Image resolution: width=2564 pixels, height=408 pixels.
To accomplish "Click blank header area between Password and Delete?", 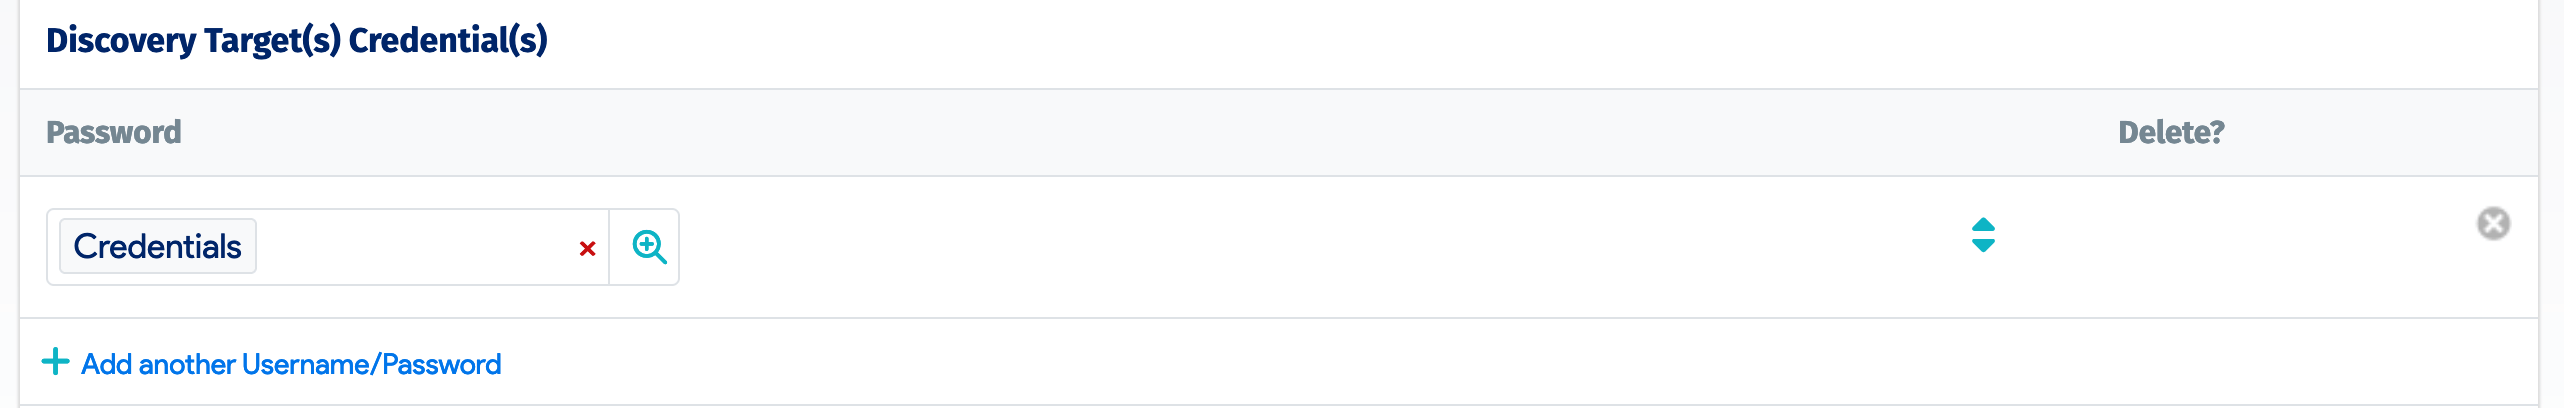I will click(x=1100, y=132).
